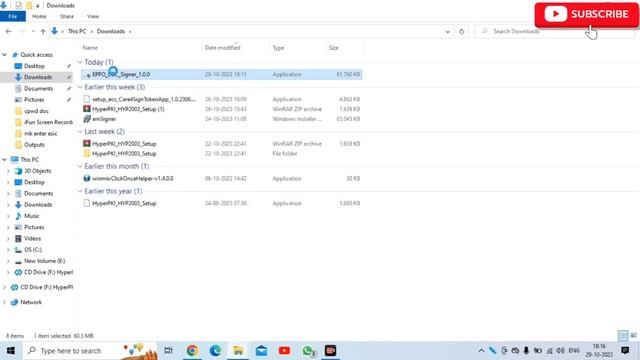Collapse the Earlier this month group
The width and height of the screenshot is (640, 360).
point(80,166)
